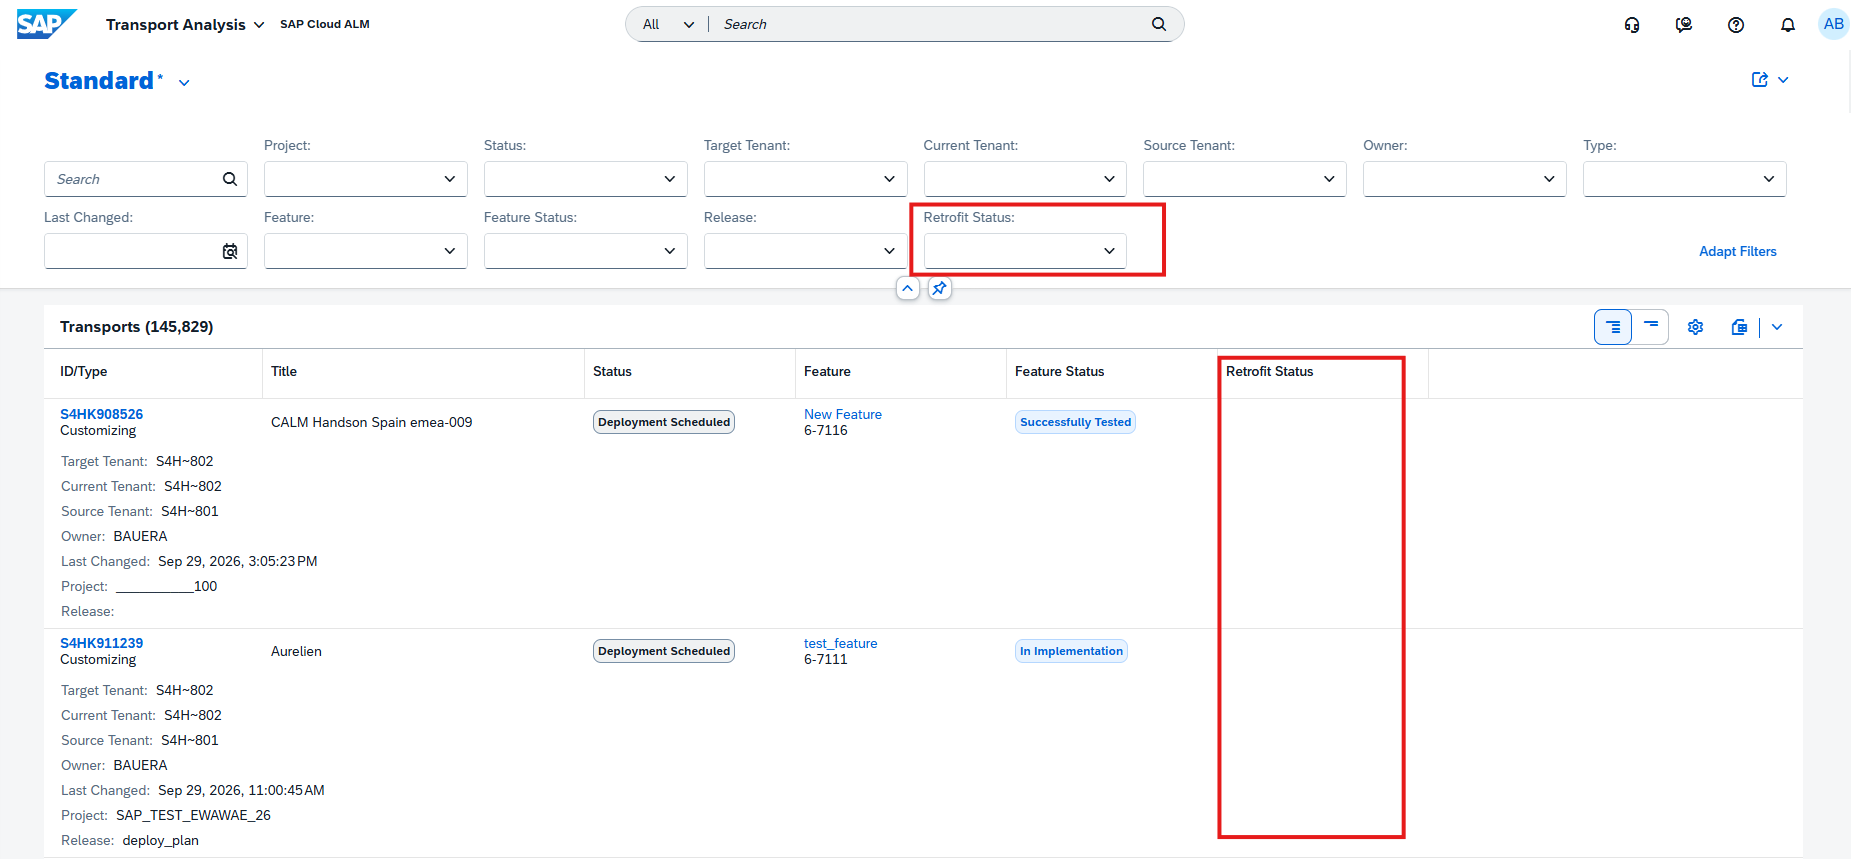Click the Adapt Filters button
This screenshot has width=1852, height=859.
click(x=1738, y=251)
